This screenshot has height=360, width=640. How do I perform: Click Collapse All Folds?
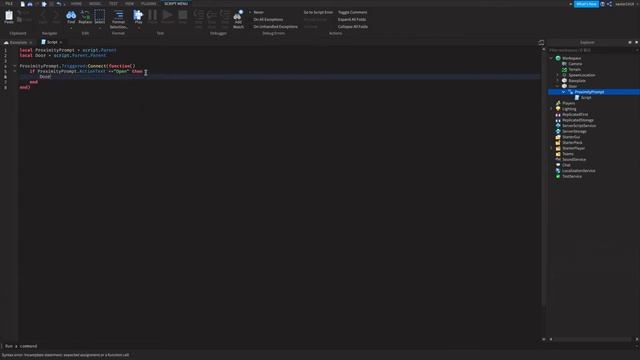pyautogui.click(x=353, y=27)
